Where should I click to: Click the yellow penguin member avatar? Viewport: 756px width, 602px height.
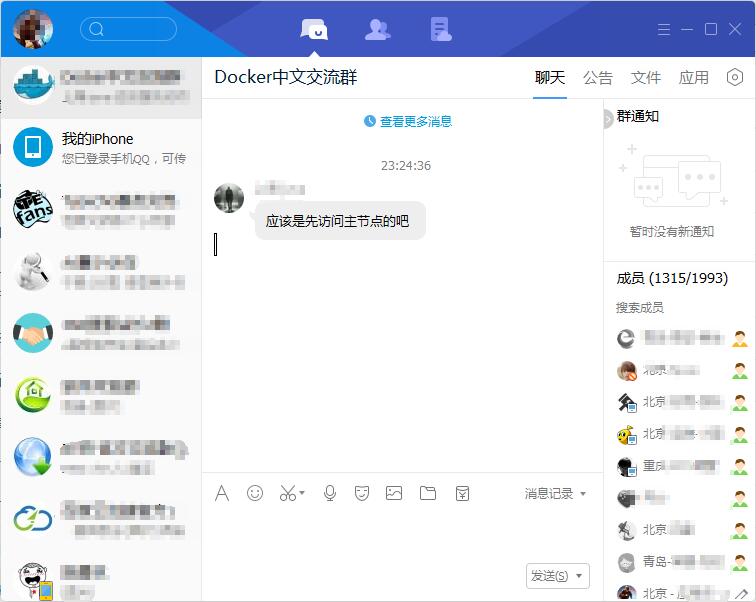click(x=627, y=435)
